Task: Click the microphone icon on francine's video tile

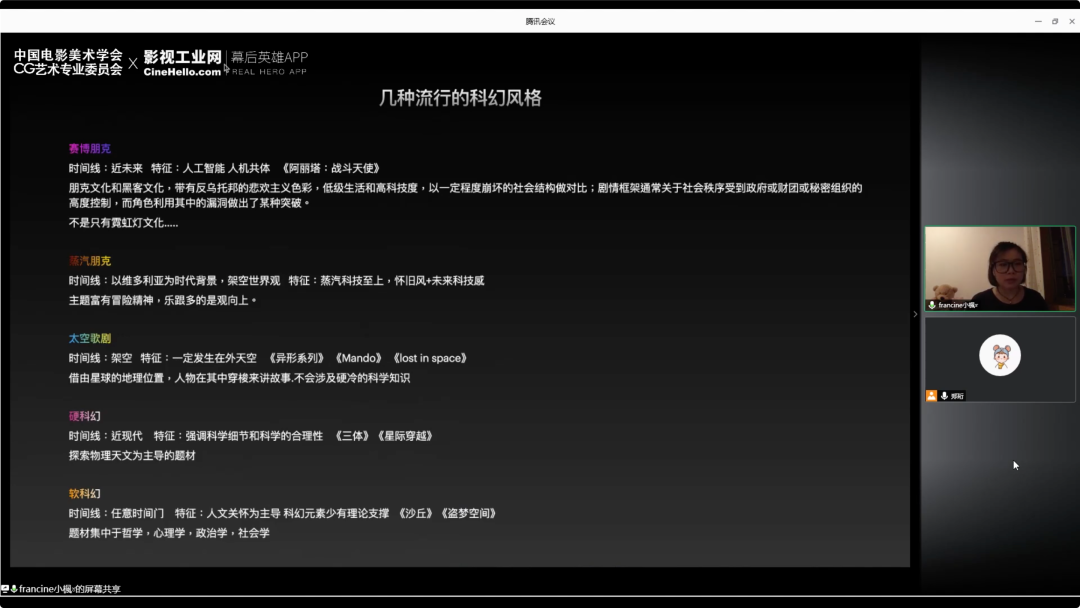Action: [x=932, y=305]
